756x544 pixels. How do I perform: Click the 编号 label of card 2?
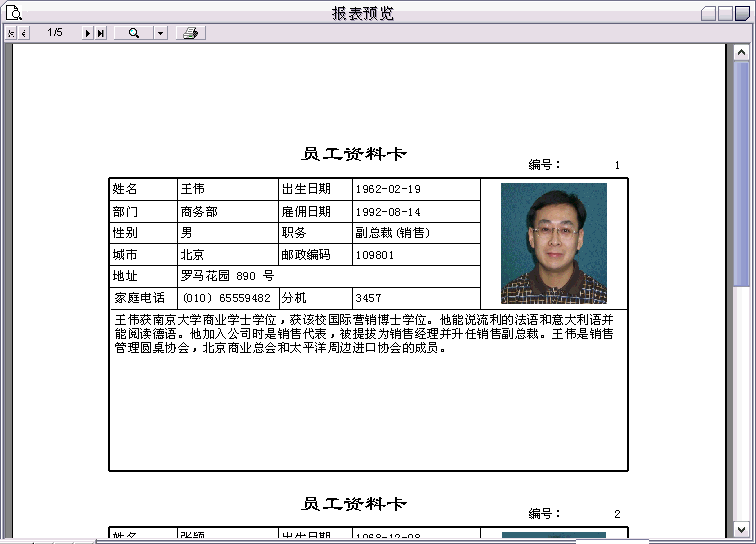click(544, 514)
